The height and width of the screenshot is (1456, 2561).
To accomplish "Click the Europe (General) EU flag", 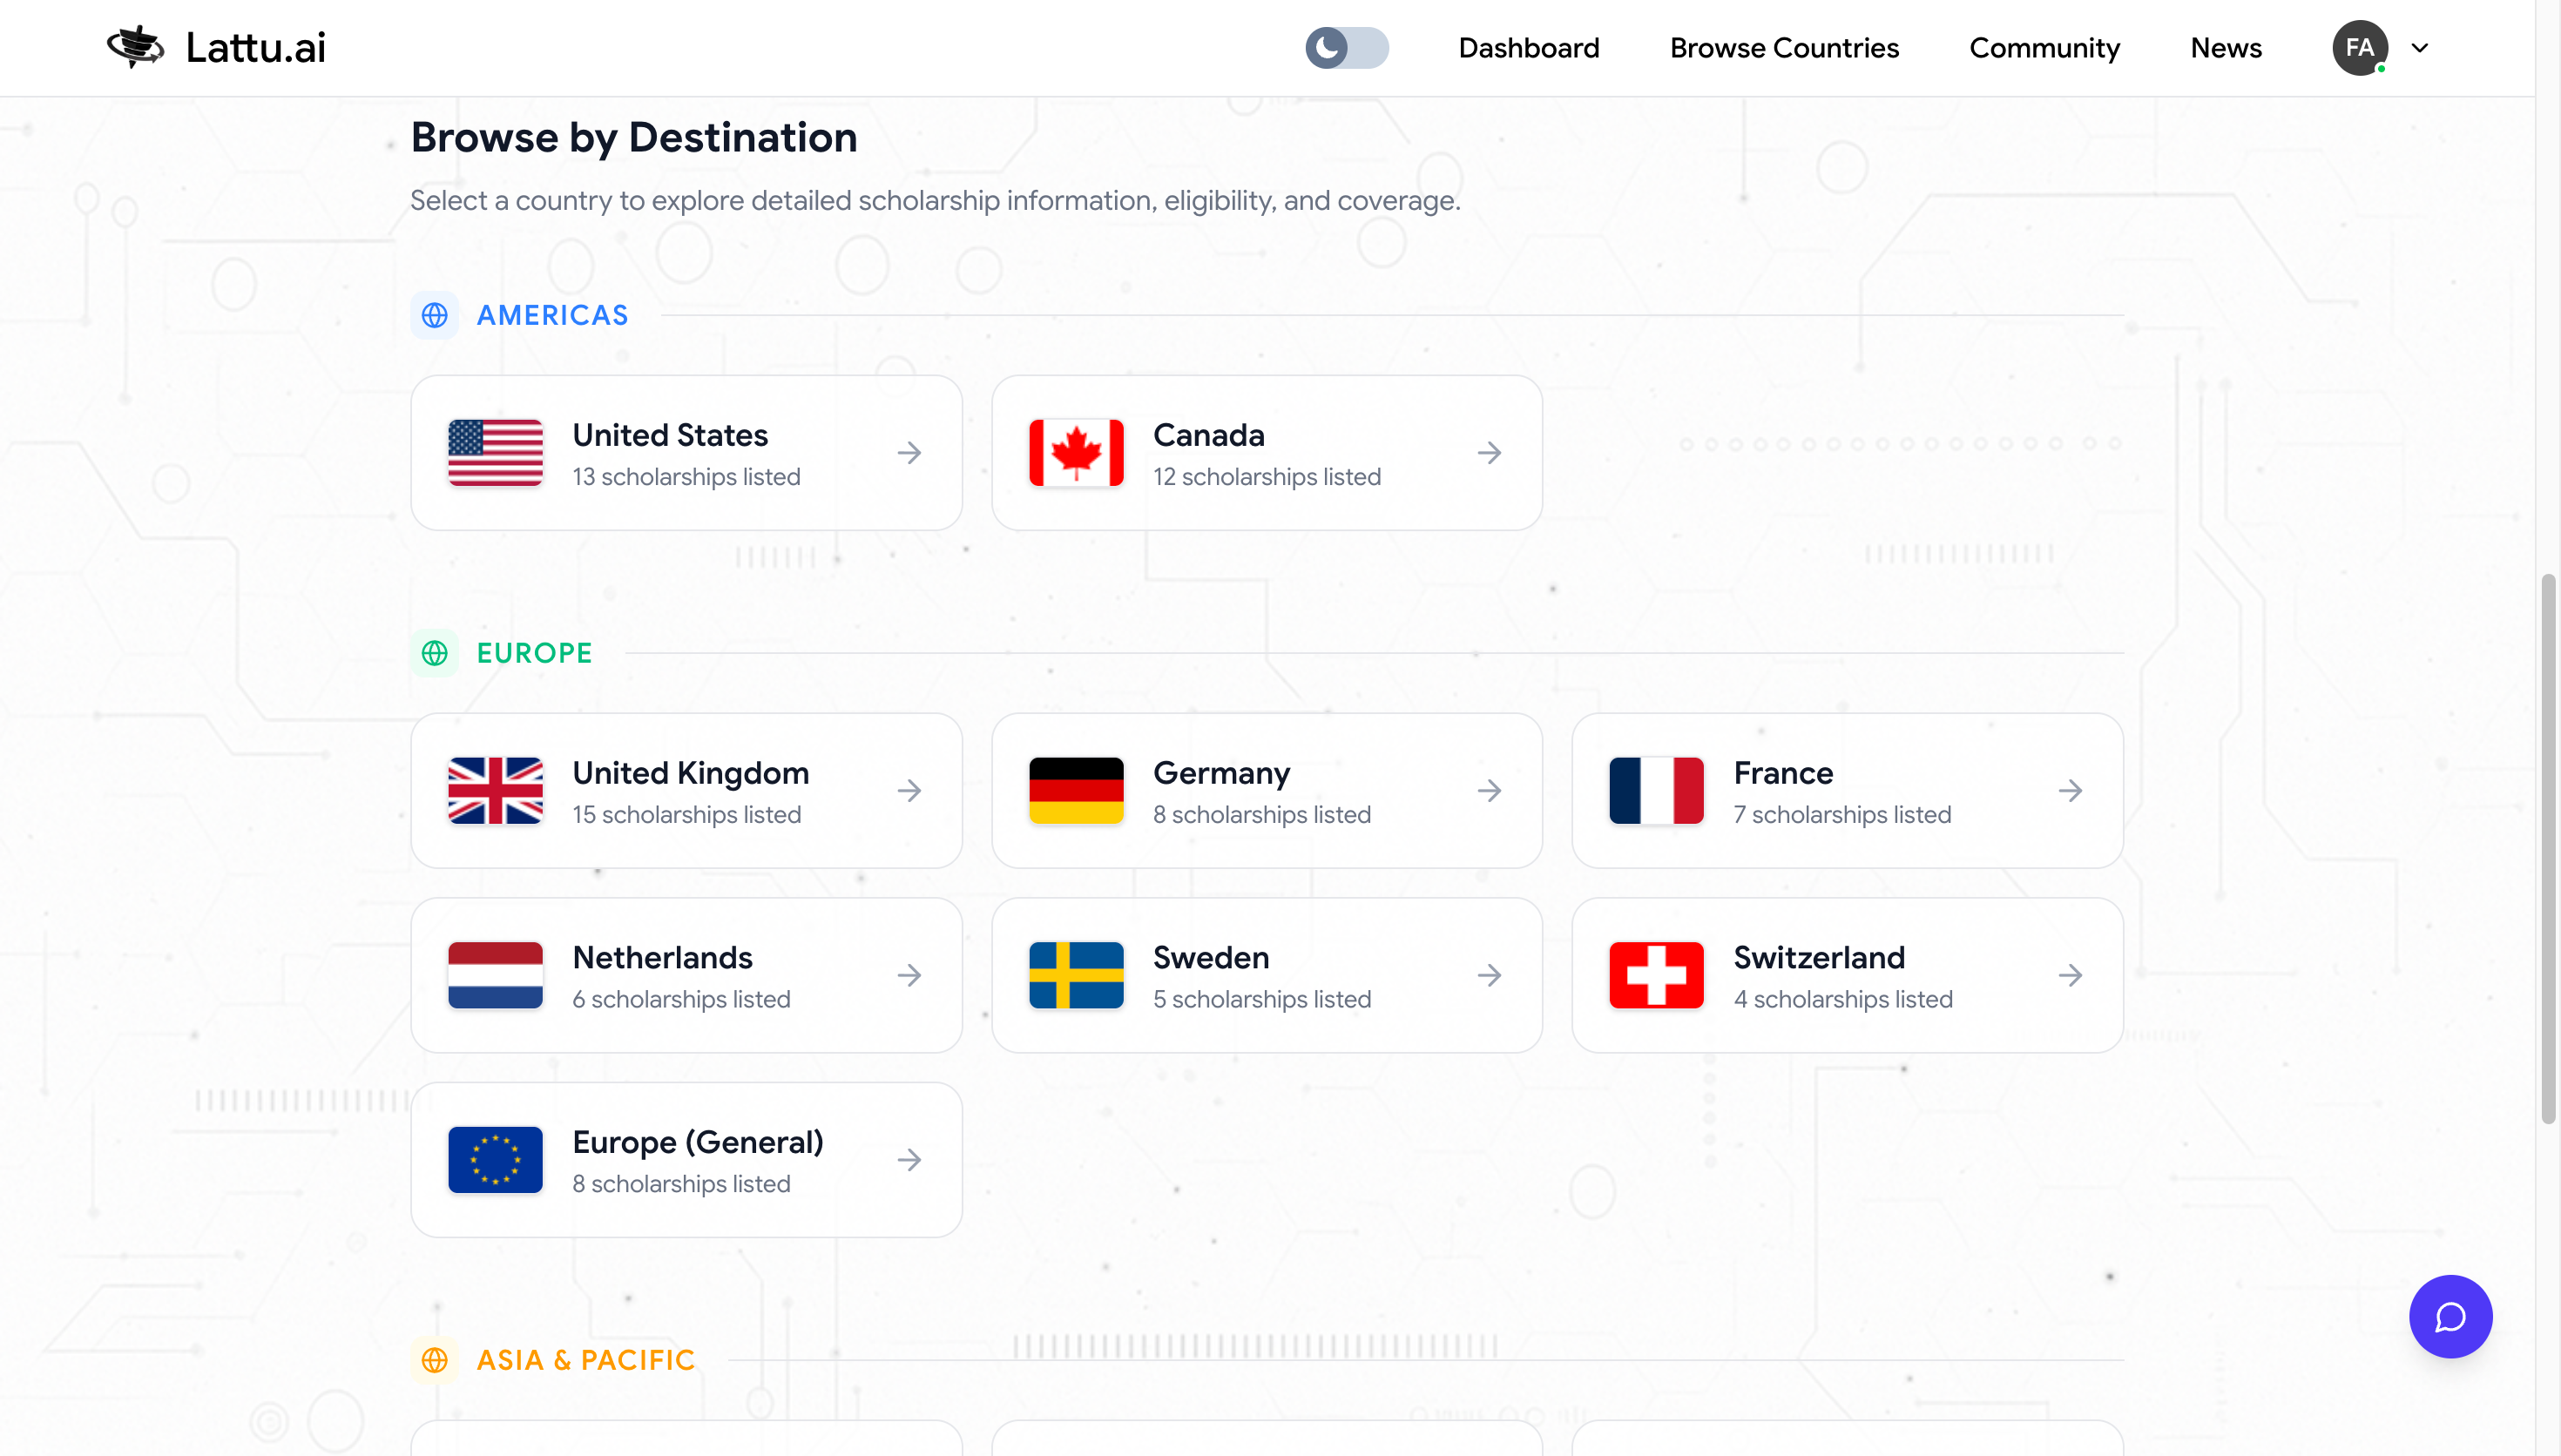I will (495, 1160).
